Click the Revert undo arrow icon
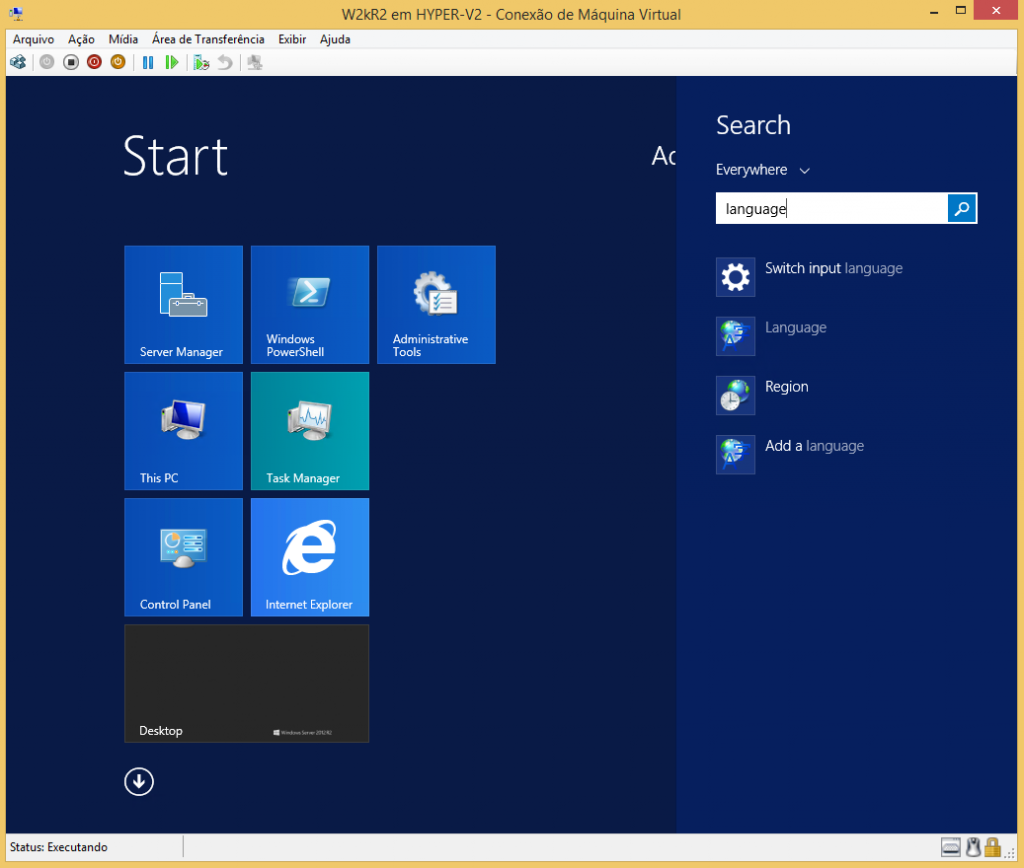The image size is (1024, 868). [225, 63]
